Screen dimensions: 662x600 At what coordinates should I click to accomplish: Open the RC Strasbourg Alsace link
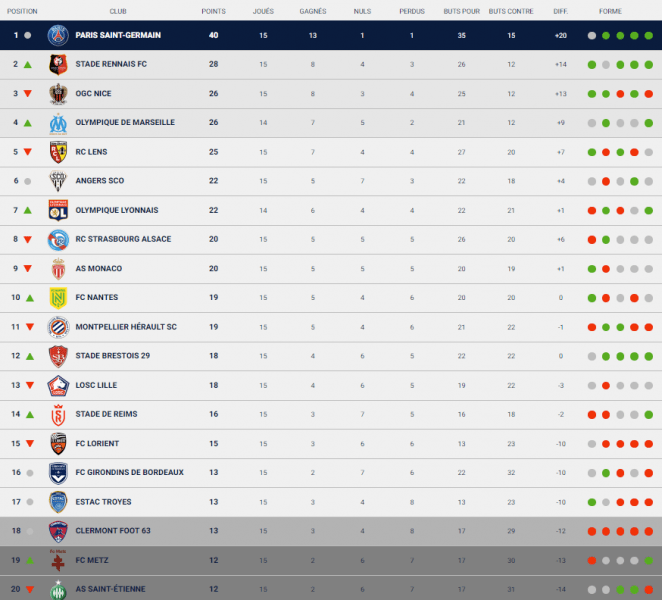pyautogui.click(x=122, y=240)
